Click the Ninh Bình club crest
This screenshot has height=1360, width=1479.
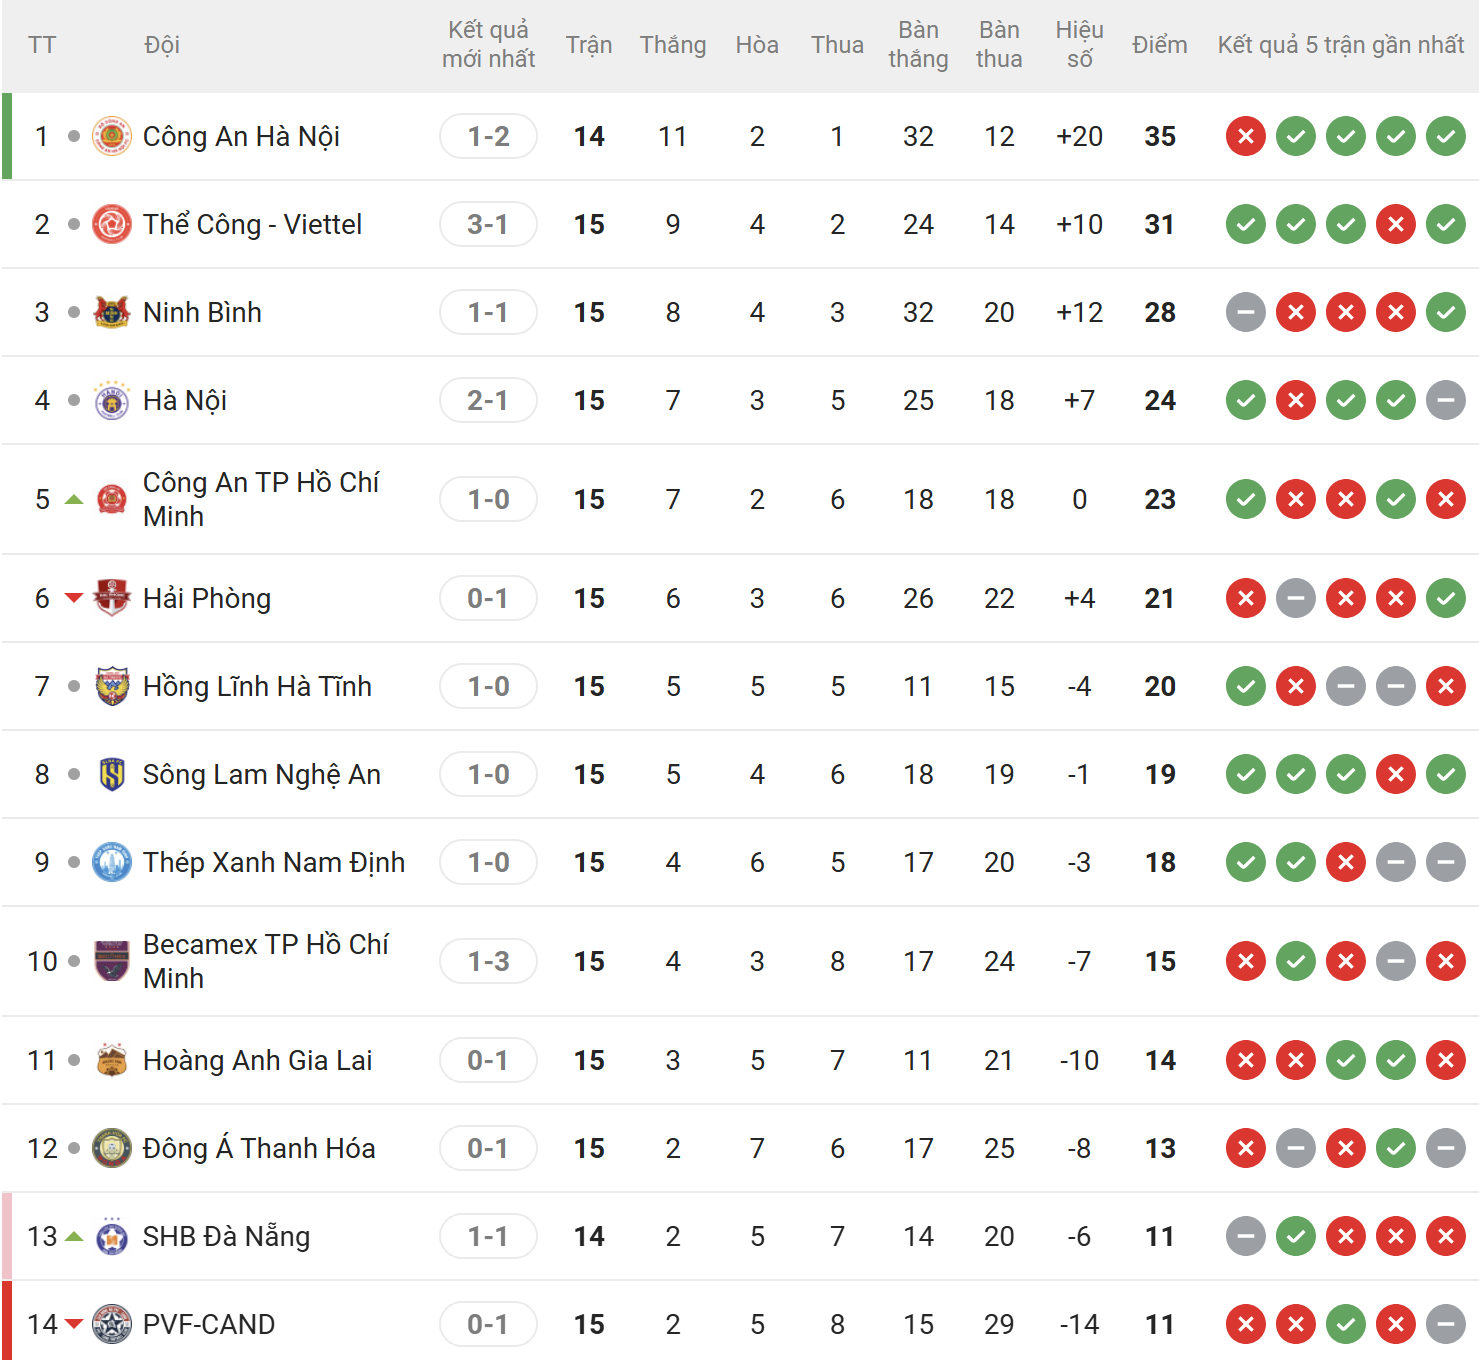(x=112, y=312)
